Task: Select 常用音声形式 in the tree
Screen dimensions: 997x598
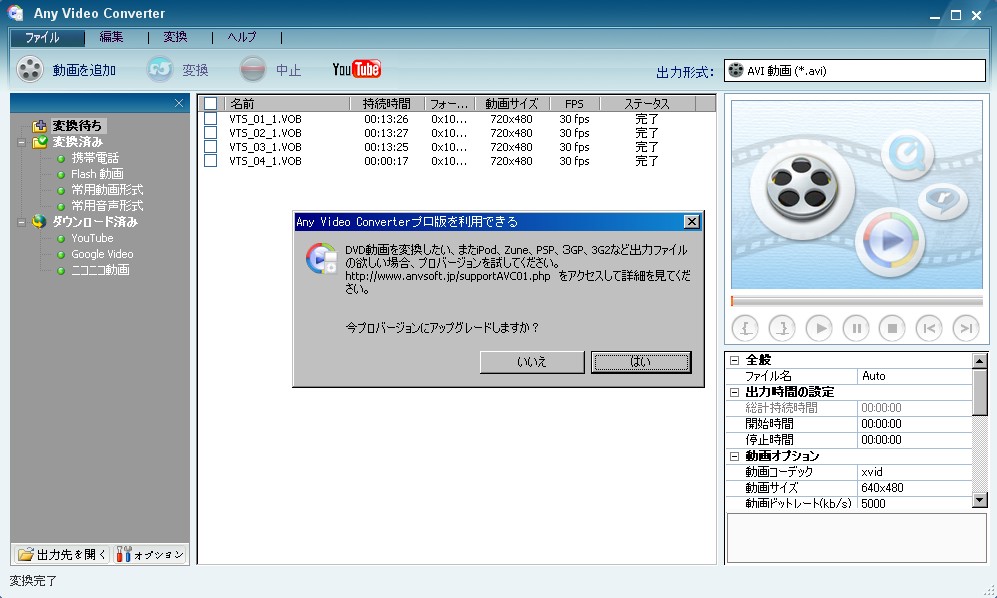Action: coord(107,205)
